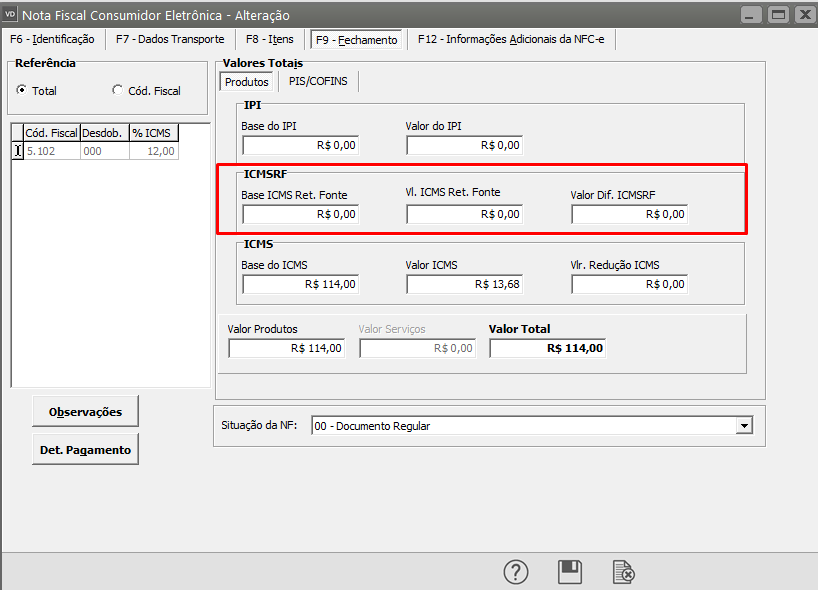Image resolution: width=818 pixels, height=590 pixels.
Task: Switch to F6 - Identificação tab
Action: pyautogui.click(x=52, y=39)
